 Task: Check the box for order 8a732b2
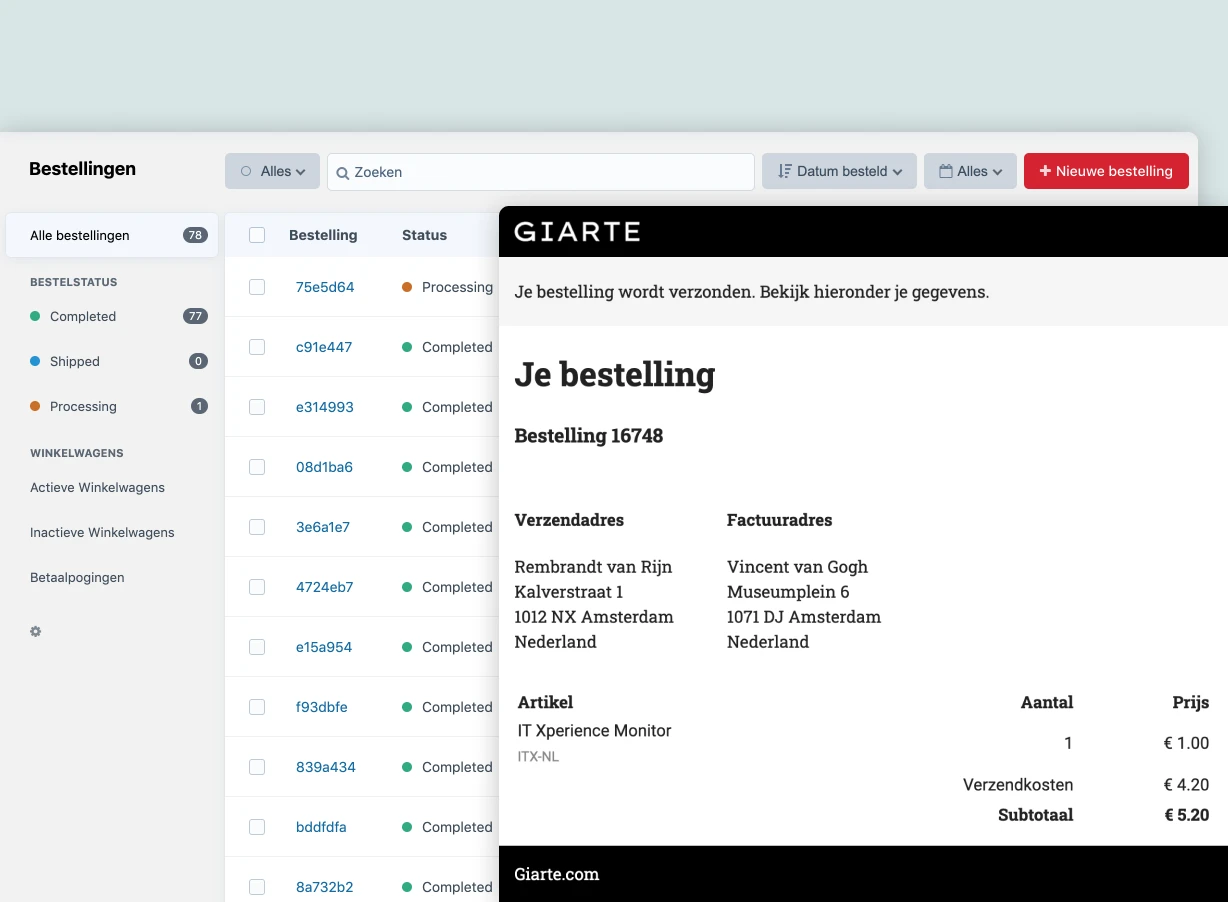pyautogui.click(x=257, y=887)
